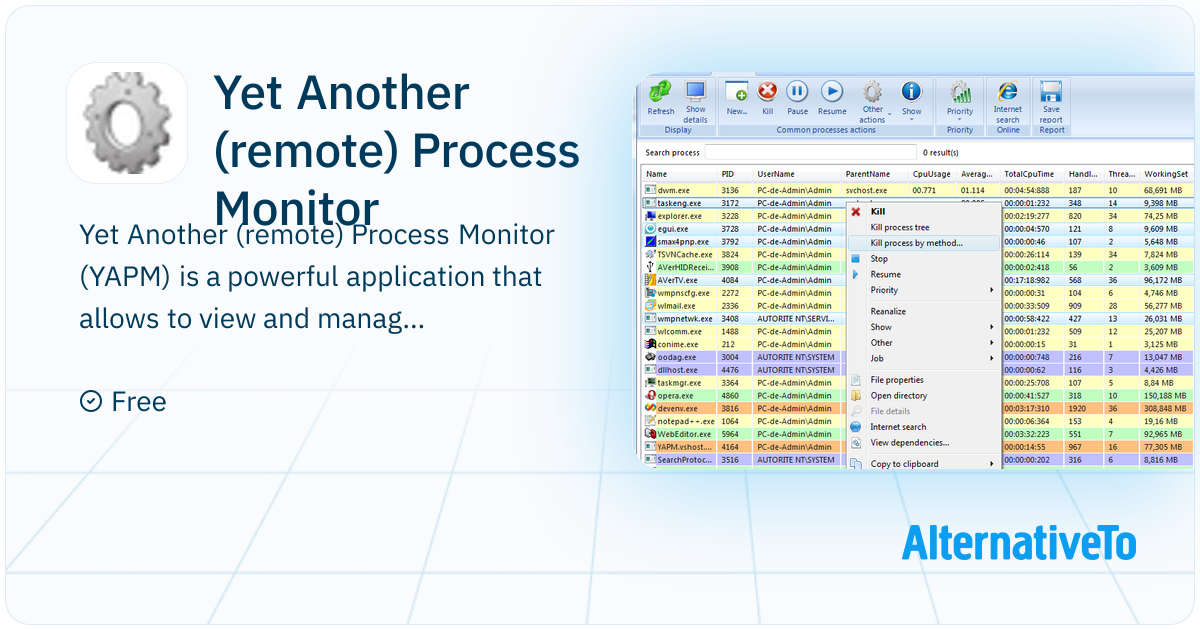1200x630 pixels.
Task: Click the taskmgr.exe process icon
Action: (650, 383)
